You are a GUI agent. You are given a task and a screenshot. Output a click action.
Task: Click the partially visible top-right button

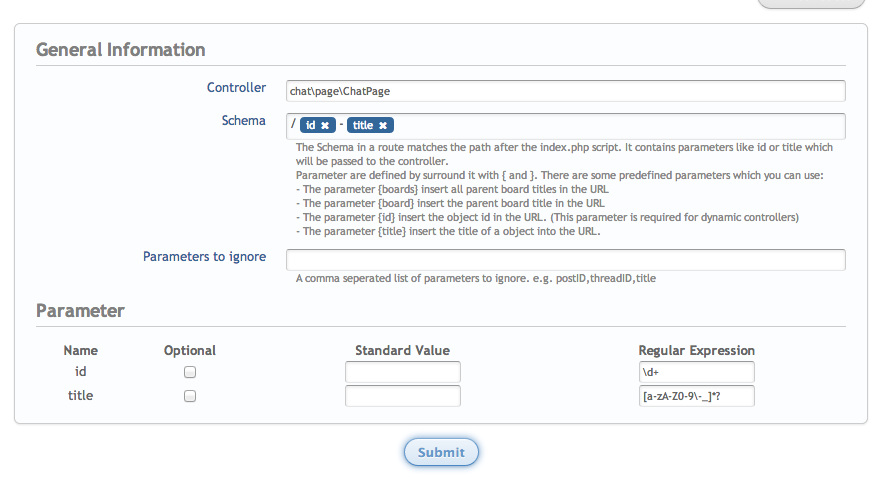pos(810,3)
